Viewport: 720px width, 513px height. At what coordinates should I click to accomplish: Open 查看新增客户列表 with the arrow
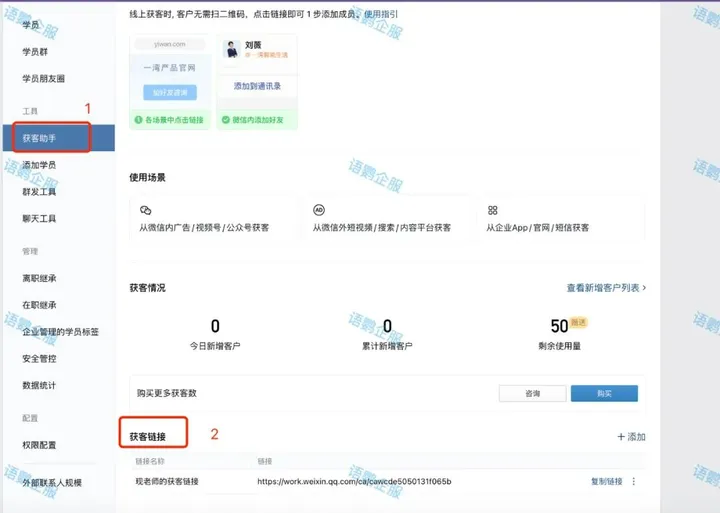(x=606, y=288)
